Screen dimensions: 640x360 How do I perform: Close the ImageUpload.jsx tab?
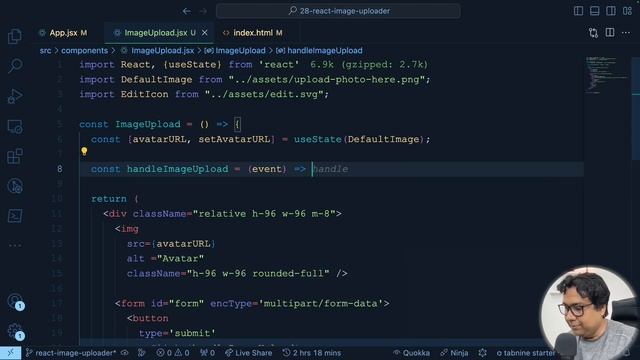coord(204,33)
